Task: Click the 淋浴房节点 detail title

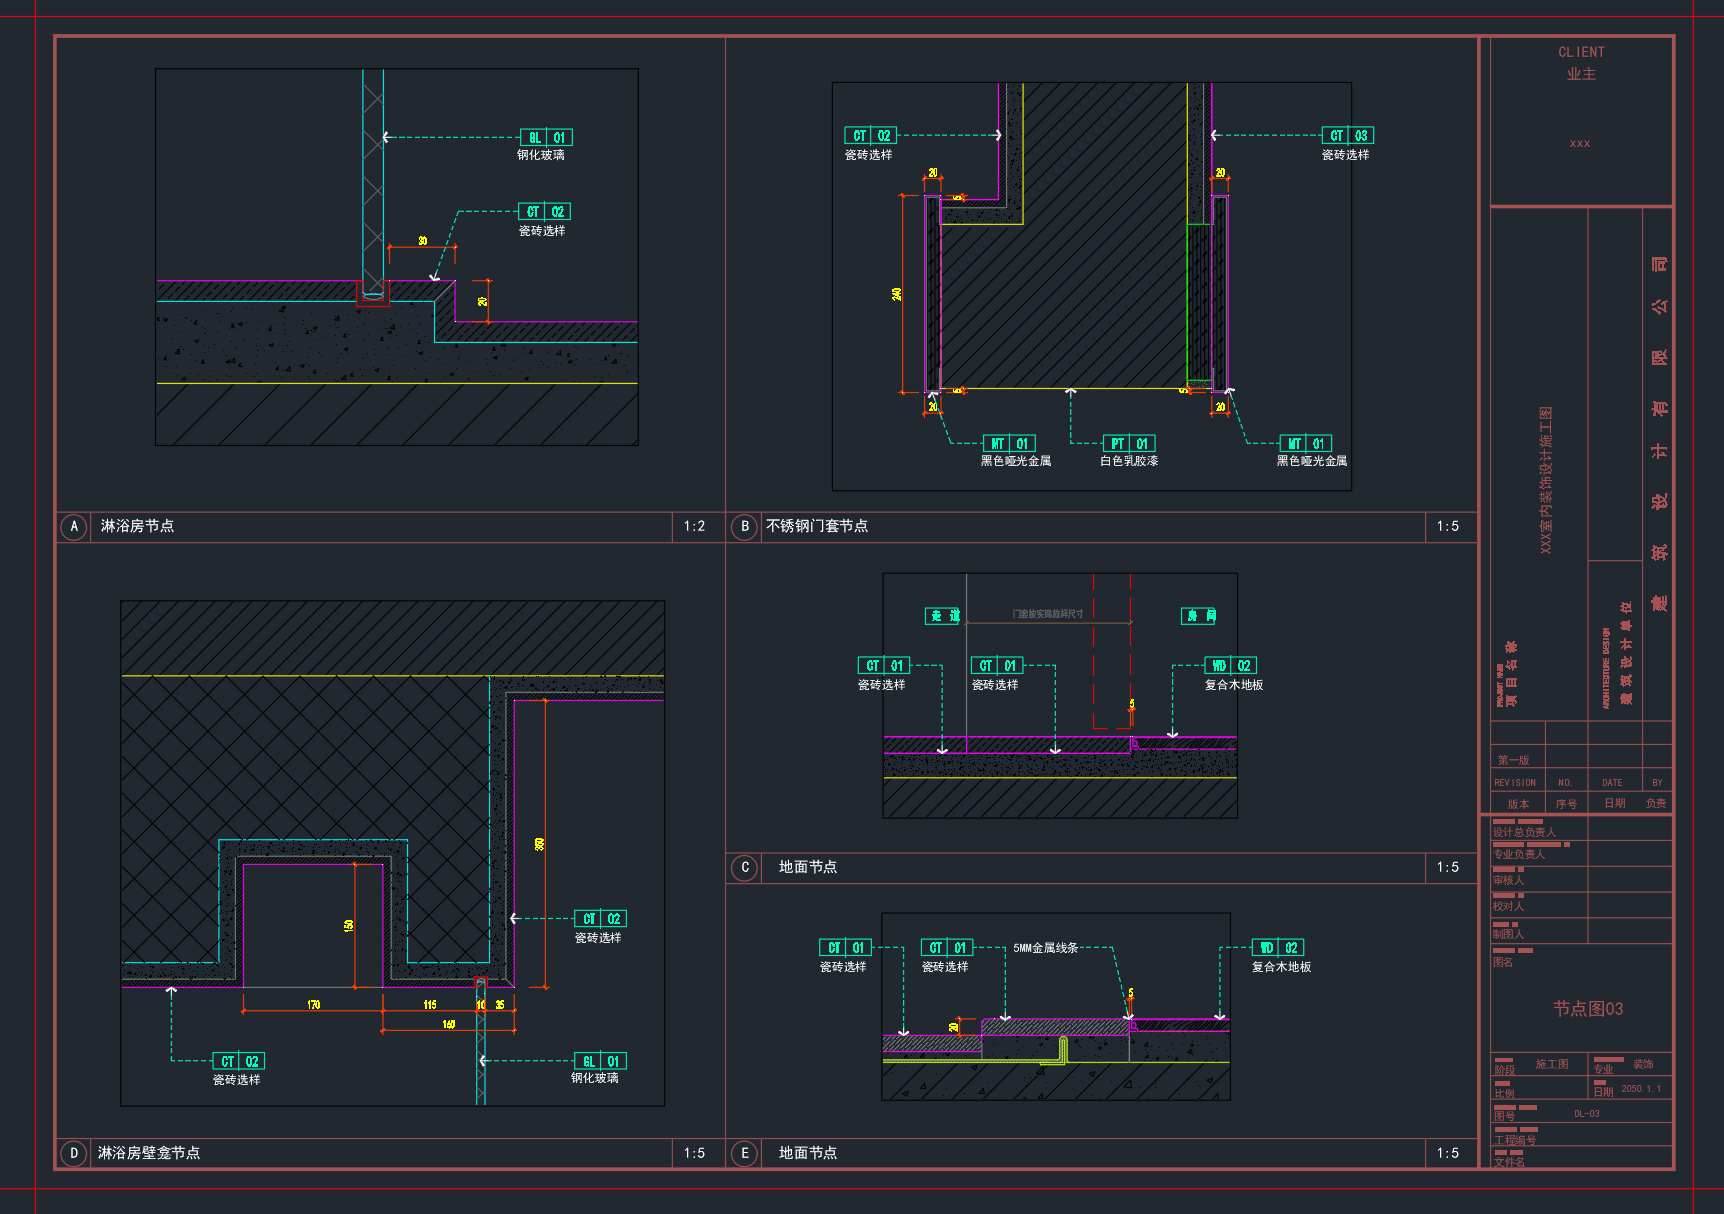Action: pos(137,526)
